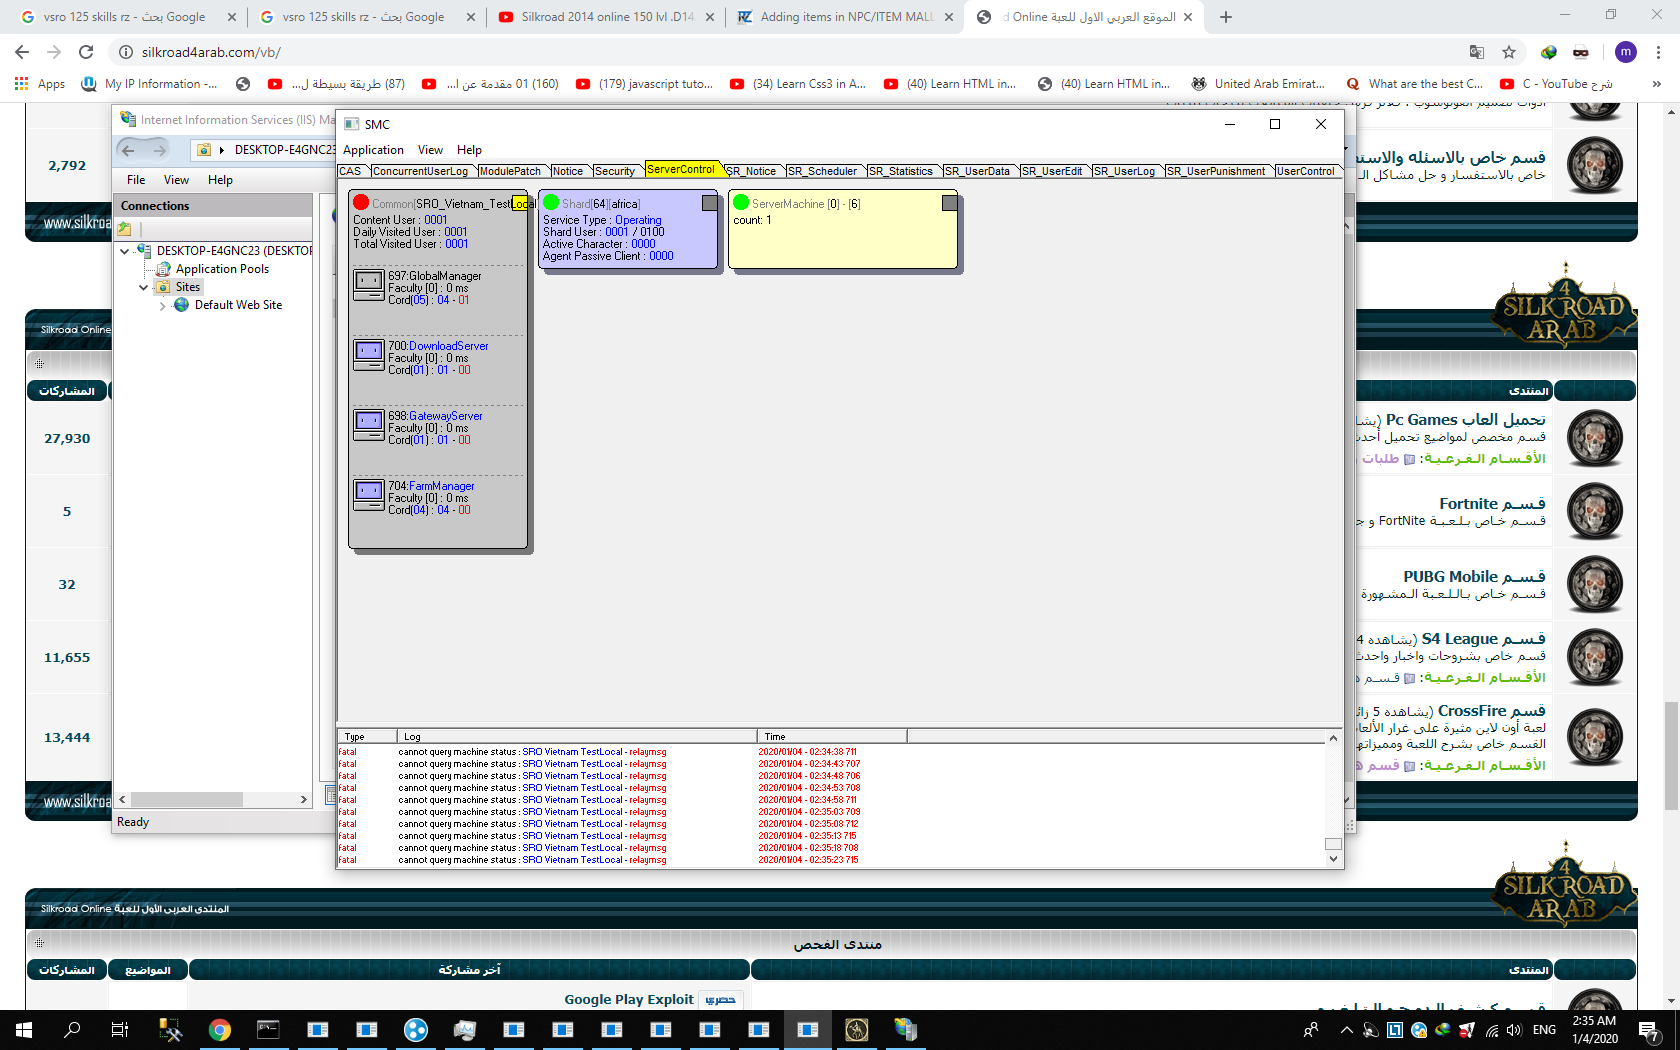Open SMC Help menu
This screenshot has height=1050, width=1680.
[x=469, y=150]
